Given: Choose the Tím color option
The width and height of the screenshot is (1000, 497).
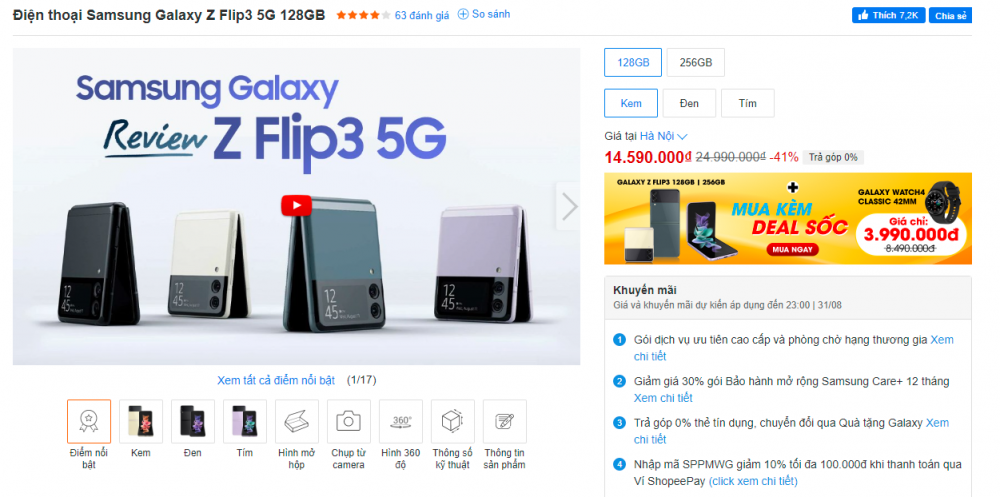Looking at the screenshot, I should (x=747, y=103).
